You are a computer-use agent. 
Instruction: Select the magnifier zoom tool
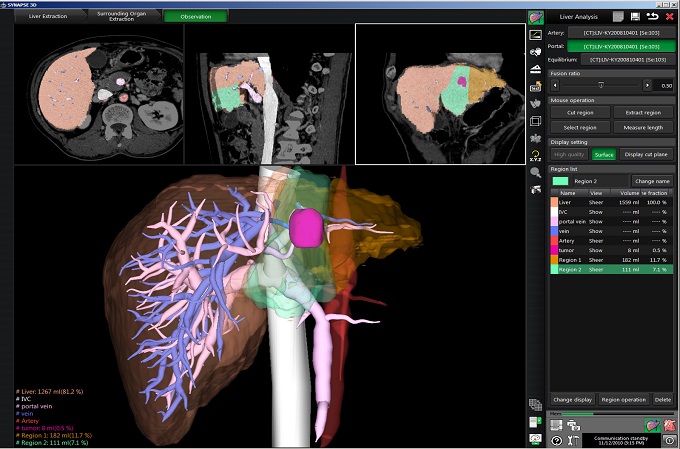coord(535,173)
